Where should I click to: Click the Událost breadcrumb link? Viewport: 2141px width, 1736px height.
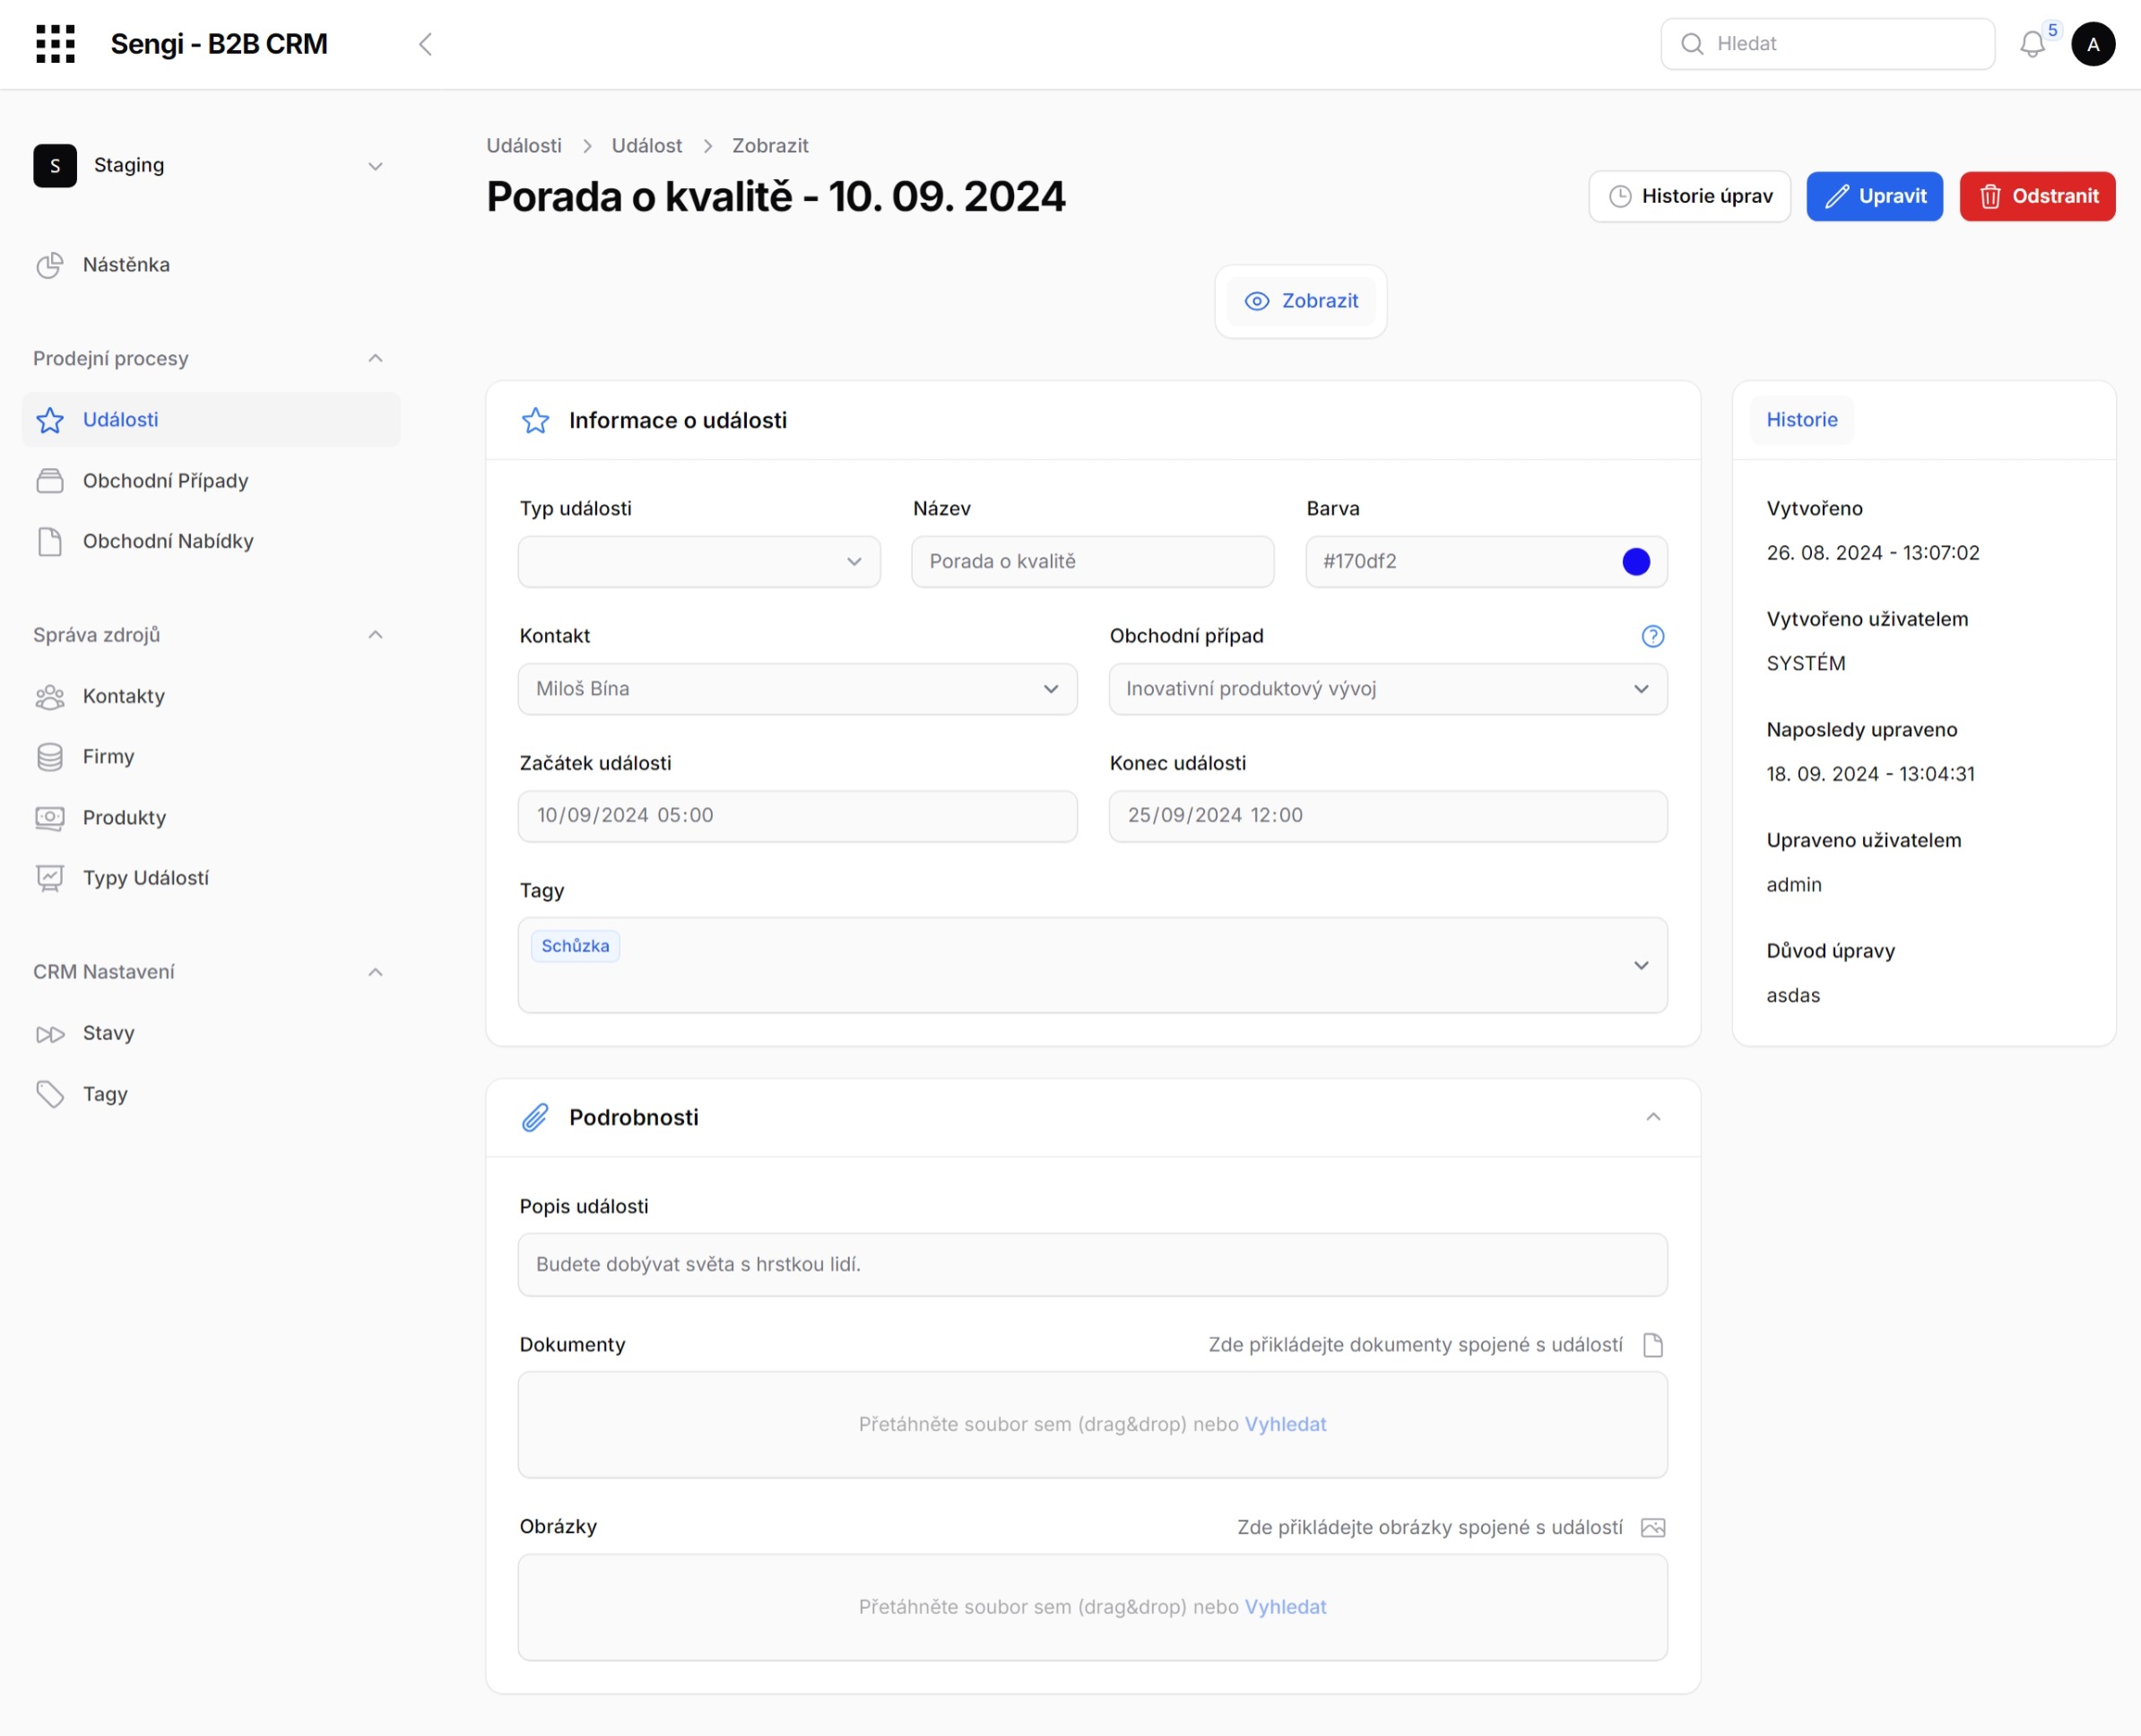646,146
